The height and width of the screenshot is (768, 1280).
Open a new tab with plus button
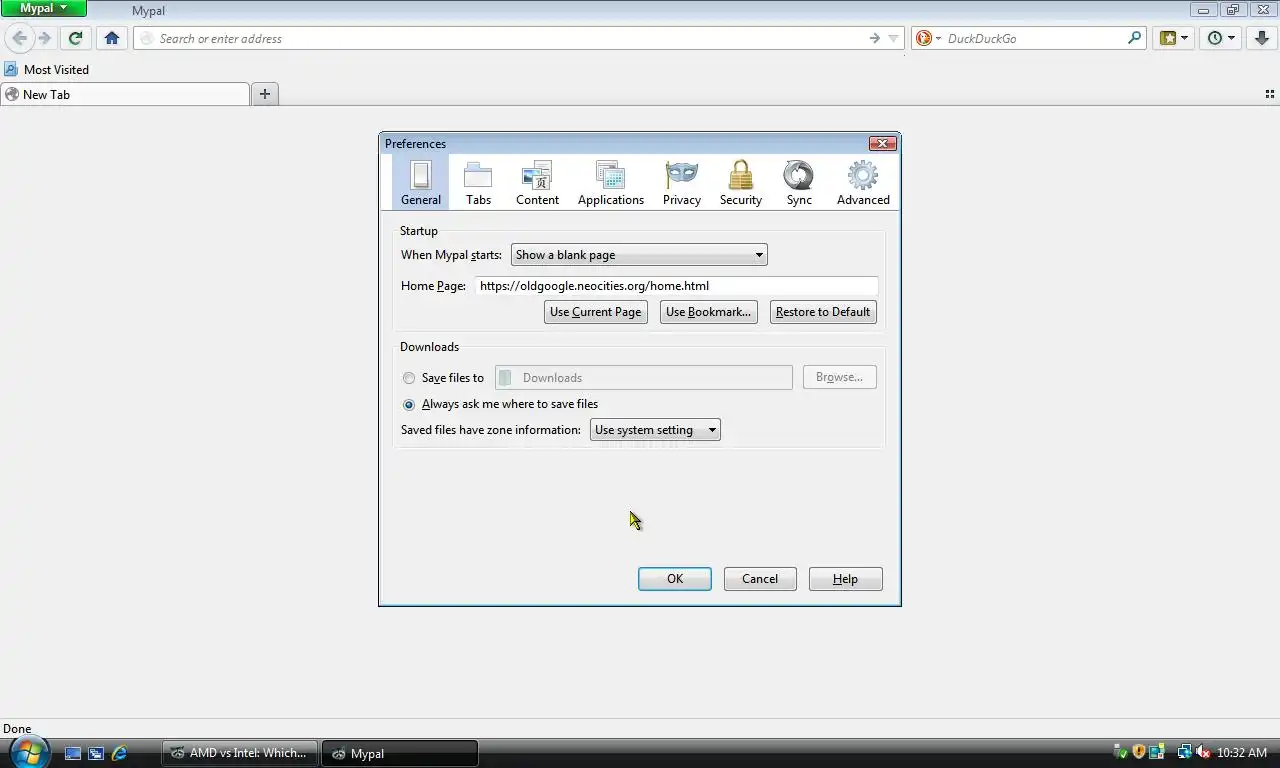[264, 94]
